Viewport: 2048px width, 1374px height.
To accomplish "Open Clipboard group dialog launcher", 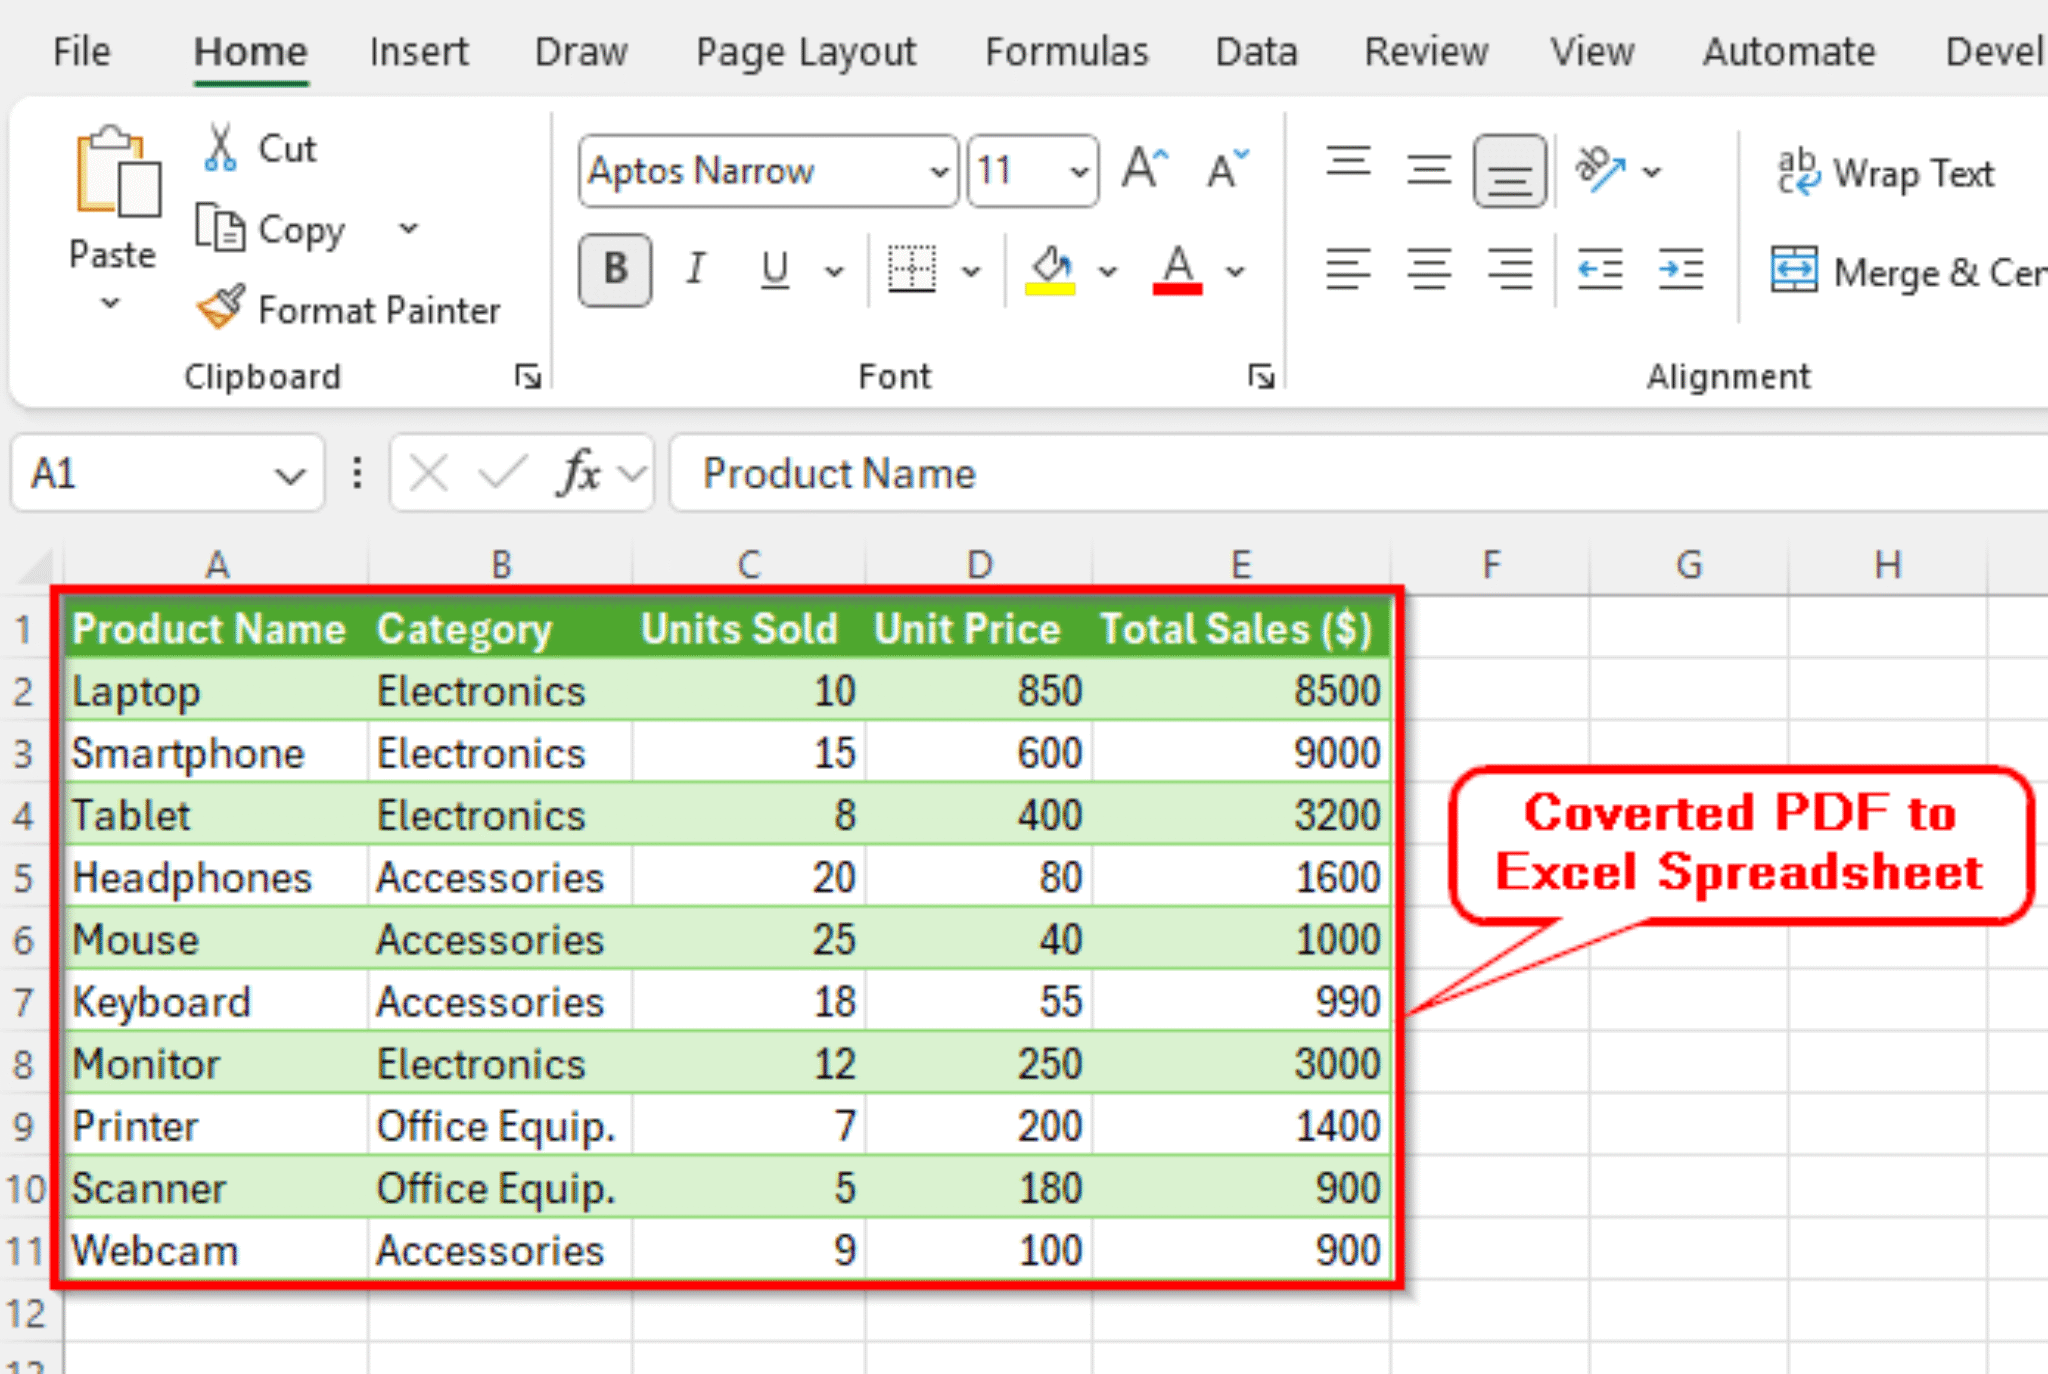I will (x=528, y=377).
